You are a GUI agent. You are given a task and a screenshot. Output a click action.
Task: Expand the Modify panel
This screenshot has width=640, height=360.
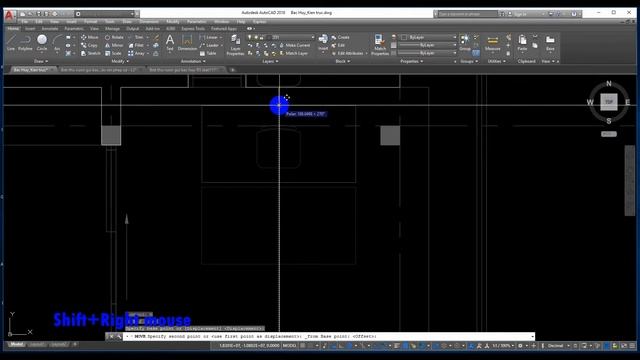pos(120,61)
